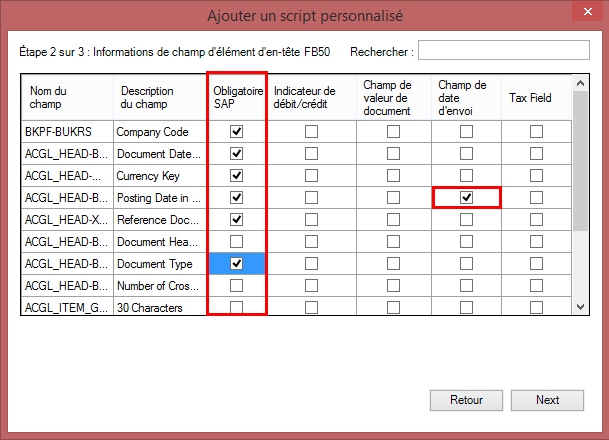Click the Description du champ column header
609x440 pixels.
tap(160, 97)
